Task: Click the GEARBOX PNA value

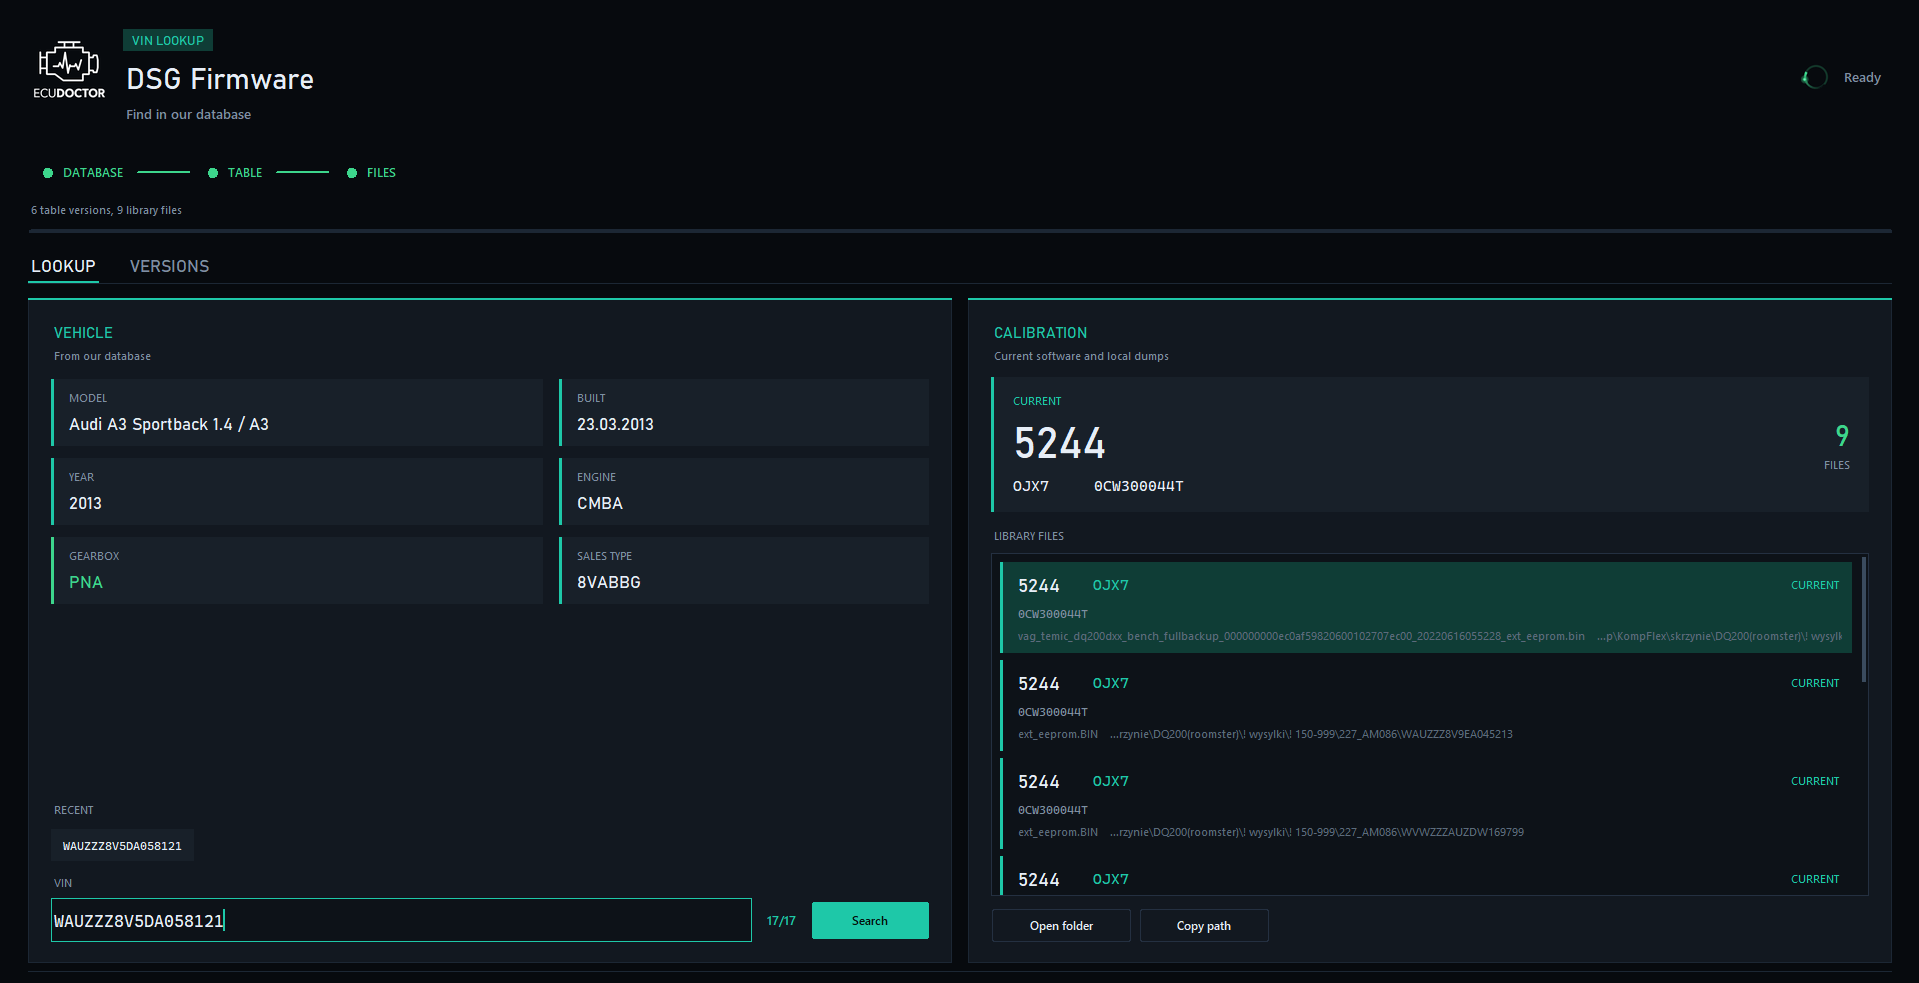Action: click(x=86, y=582)
